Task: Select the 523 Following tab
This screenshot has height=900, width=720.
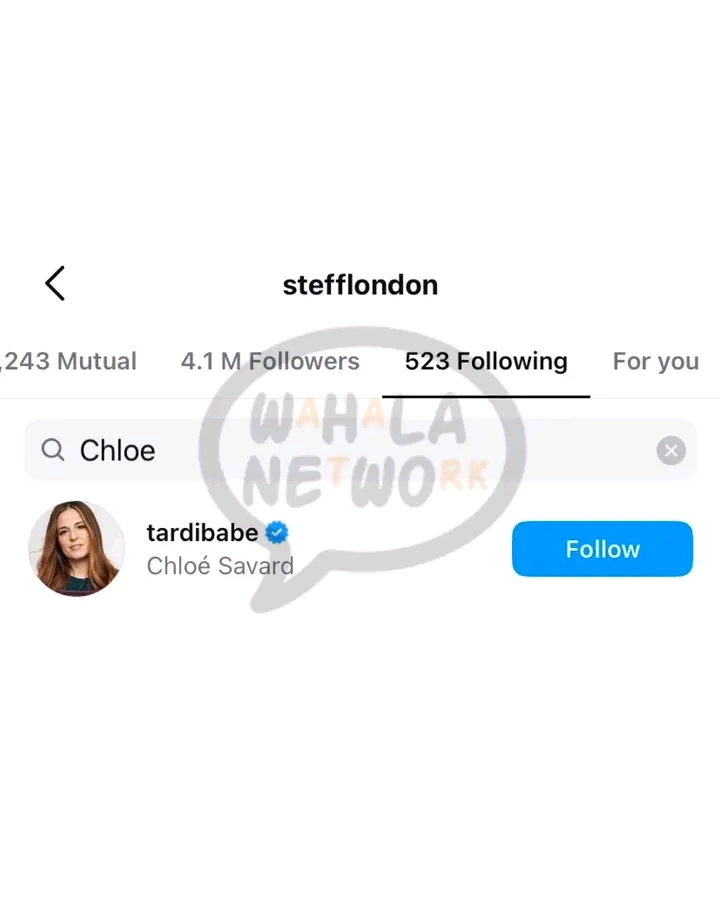Action: (486, 362)
